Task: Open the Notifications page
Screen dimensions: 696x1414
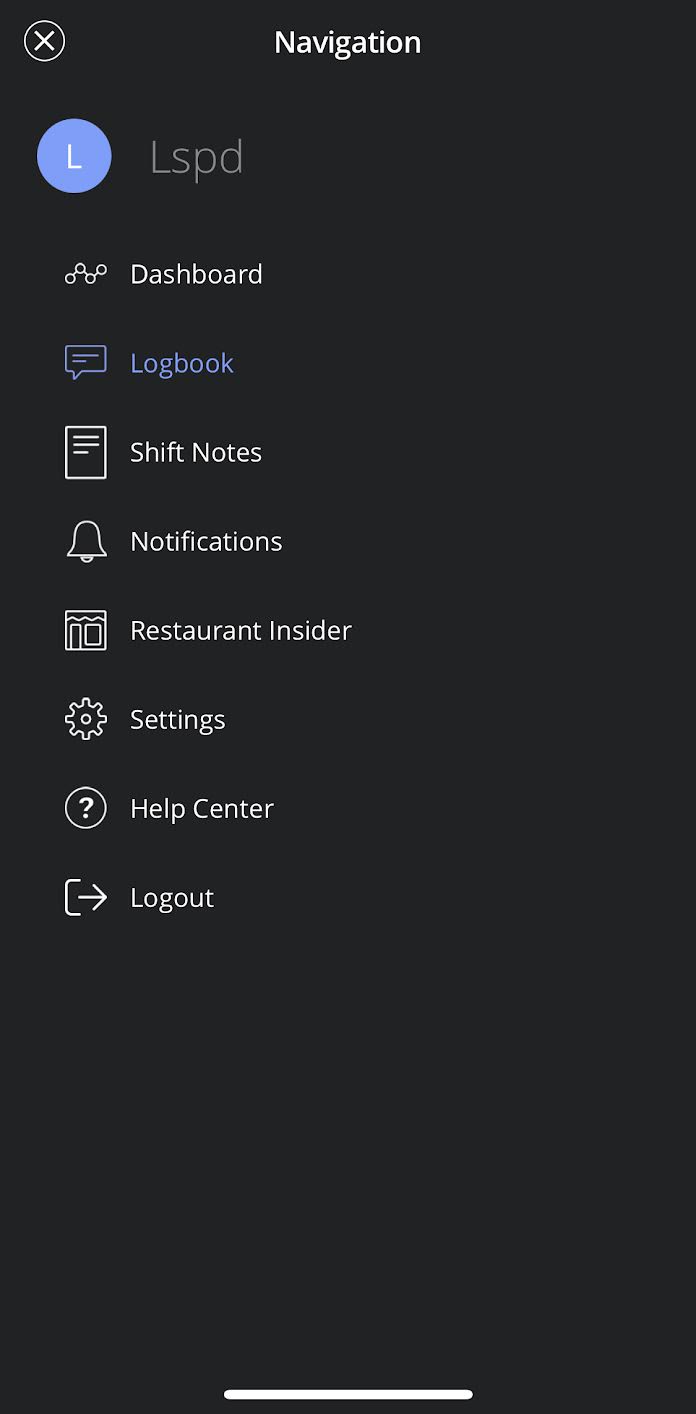Action: 206,541
